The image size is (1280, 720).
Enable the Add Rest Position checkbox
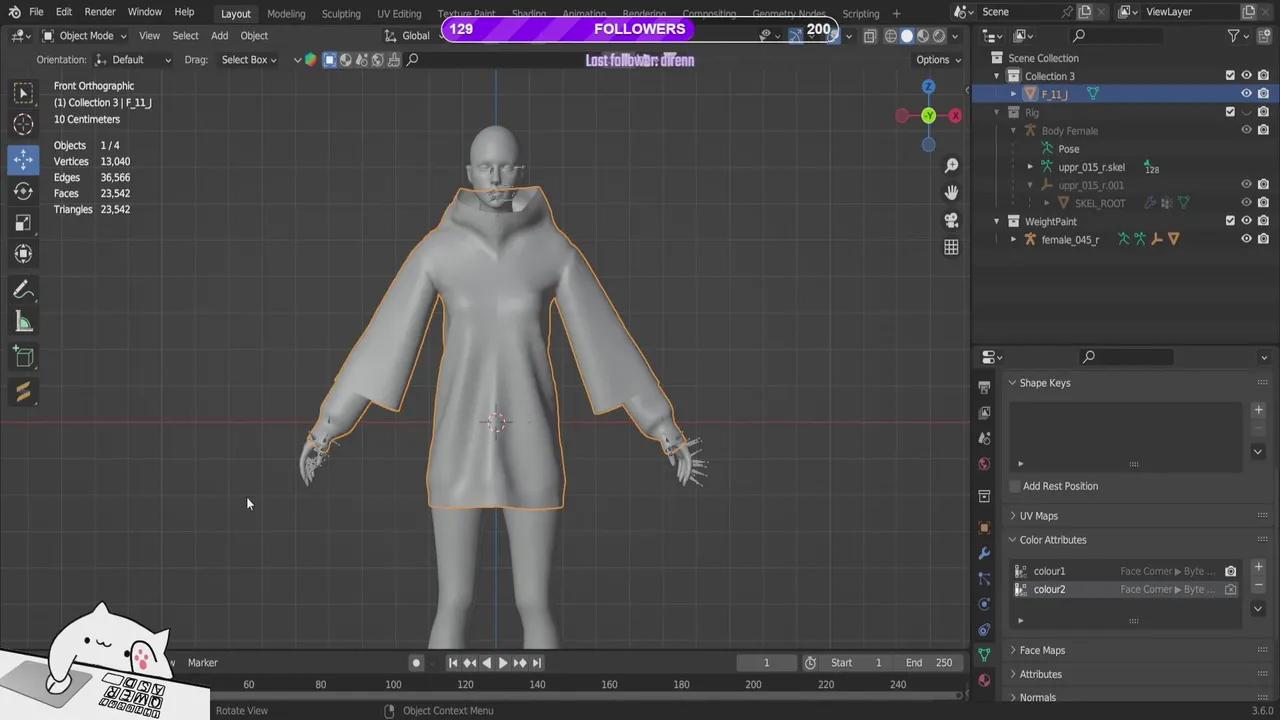(1015, 486)
